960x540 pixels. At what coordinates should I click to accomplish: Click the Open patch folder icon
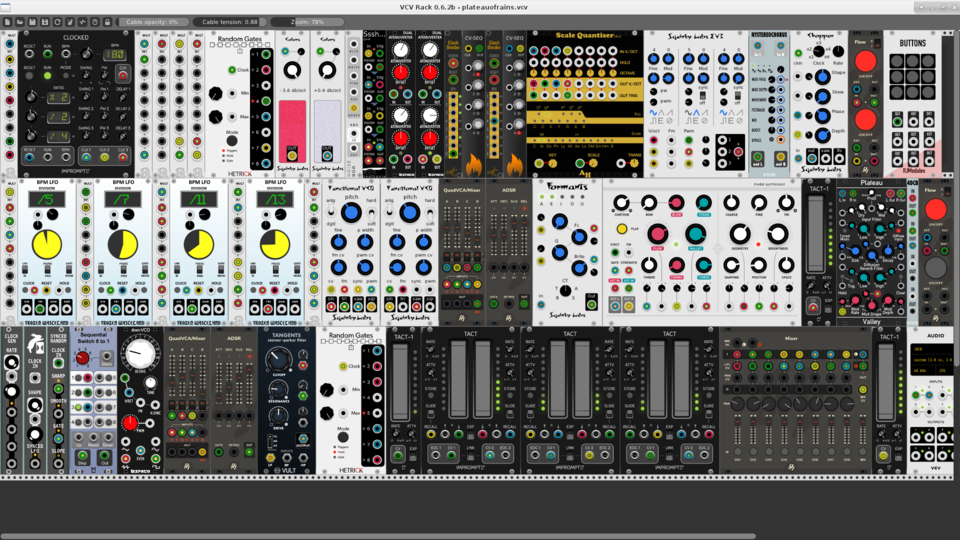(x=20, y=22)
